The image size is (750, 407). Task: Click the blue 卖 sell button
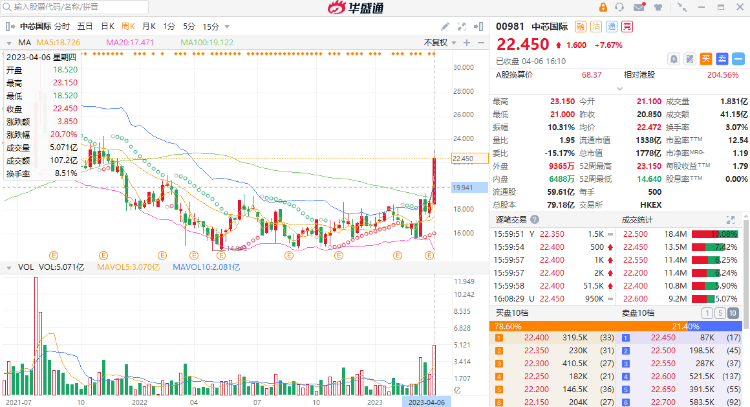point(722,59)
